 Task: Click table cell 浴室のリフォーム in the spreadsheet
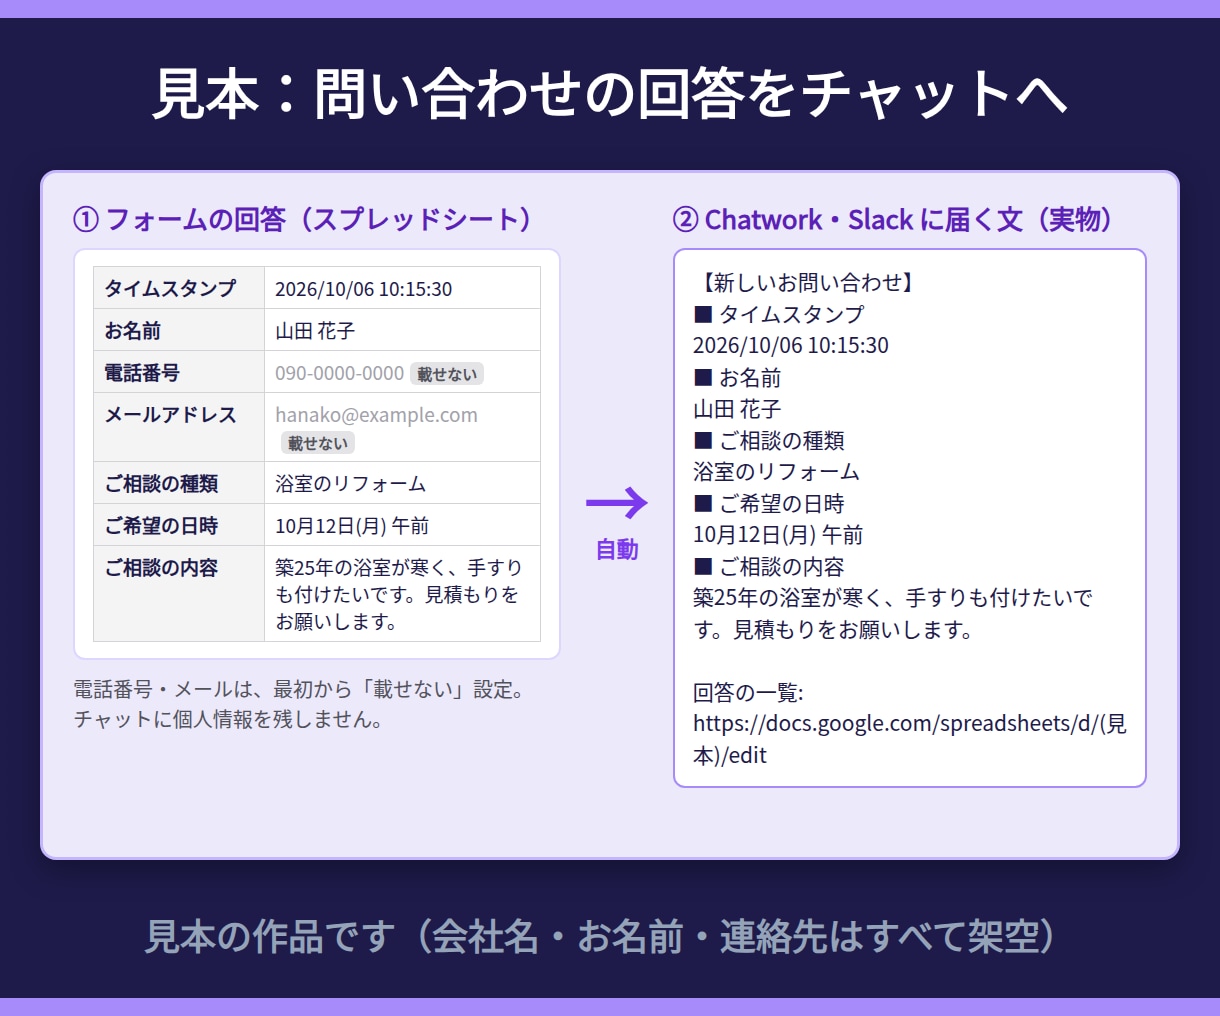(x=350, y=484)
